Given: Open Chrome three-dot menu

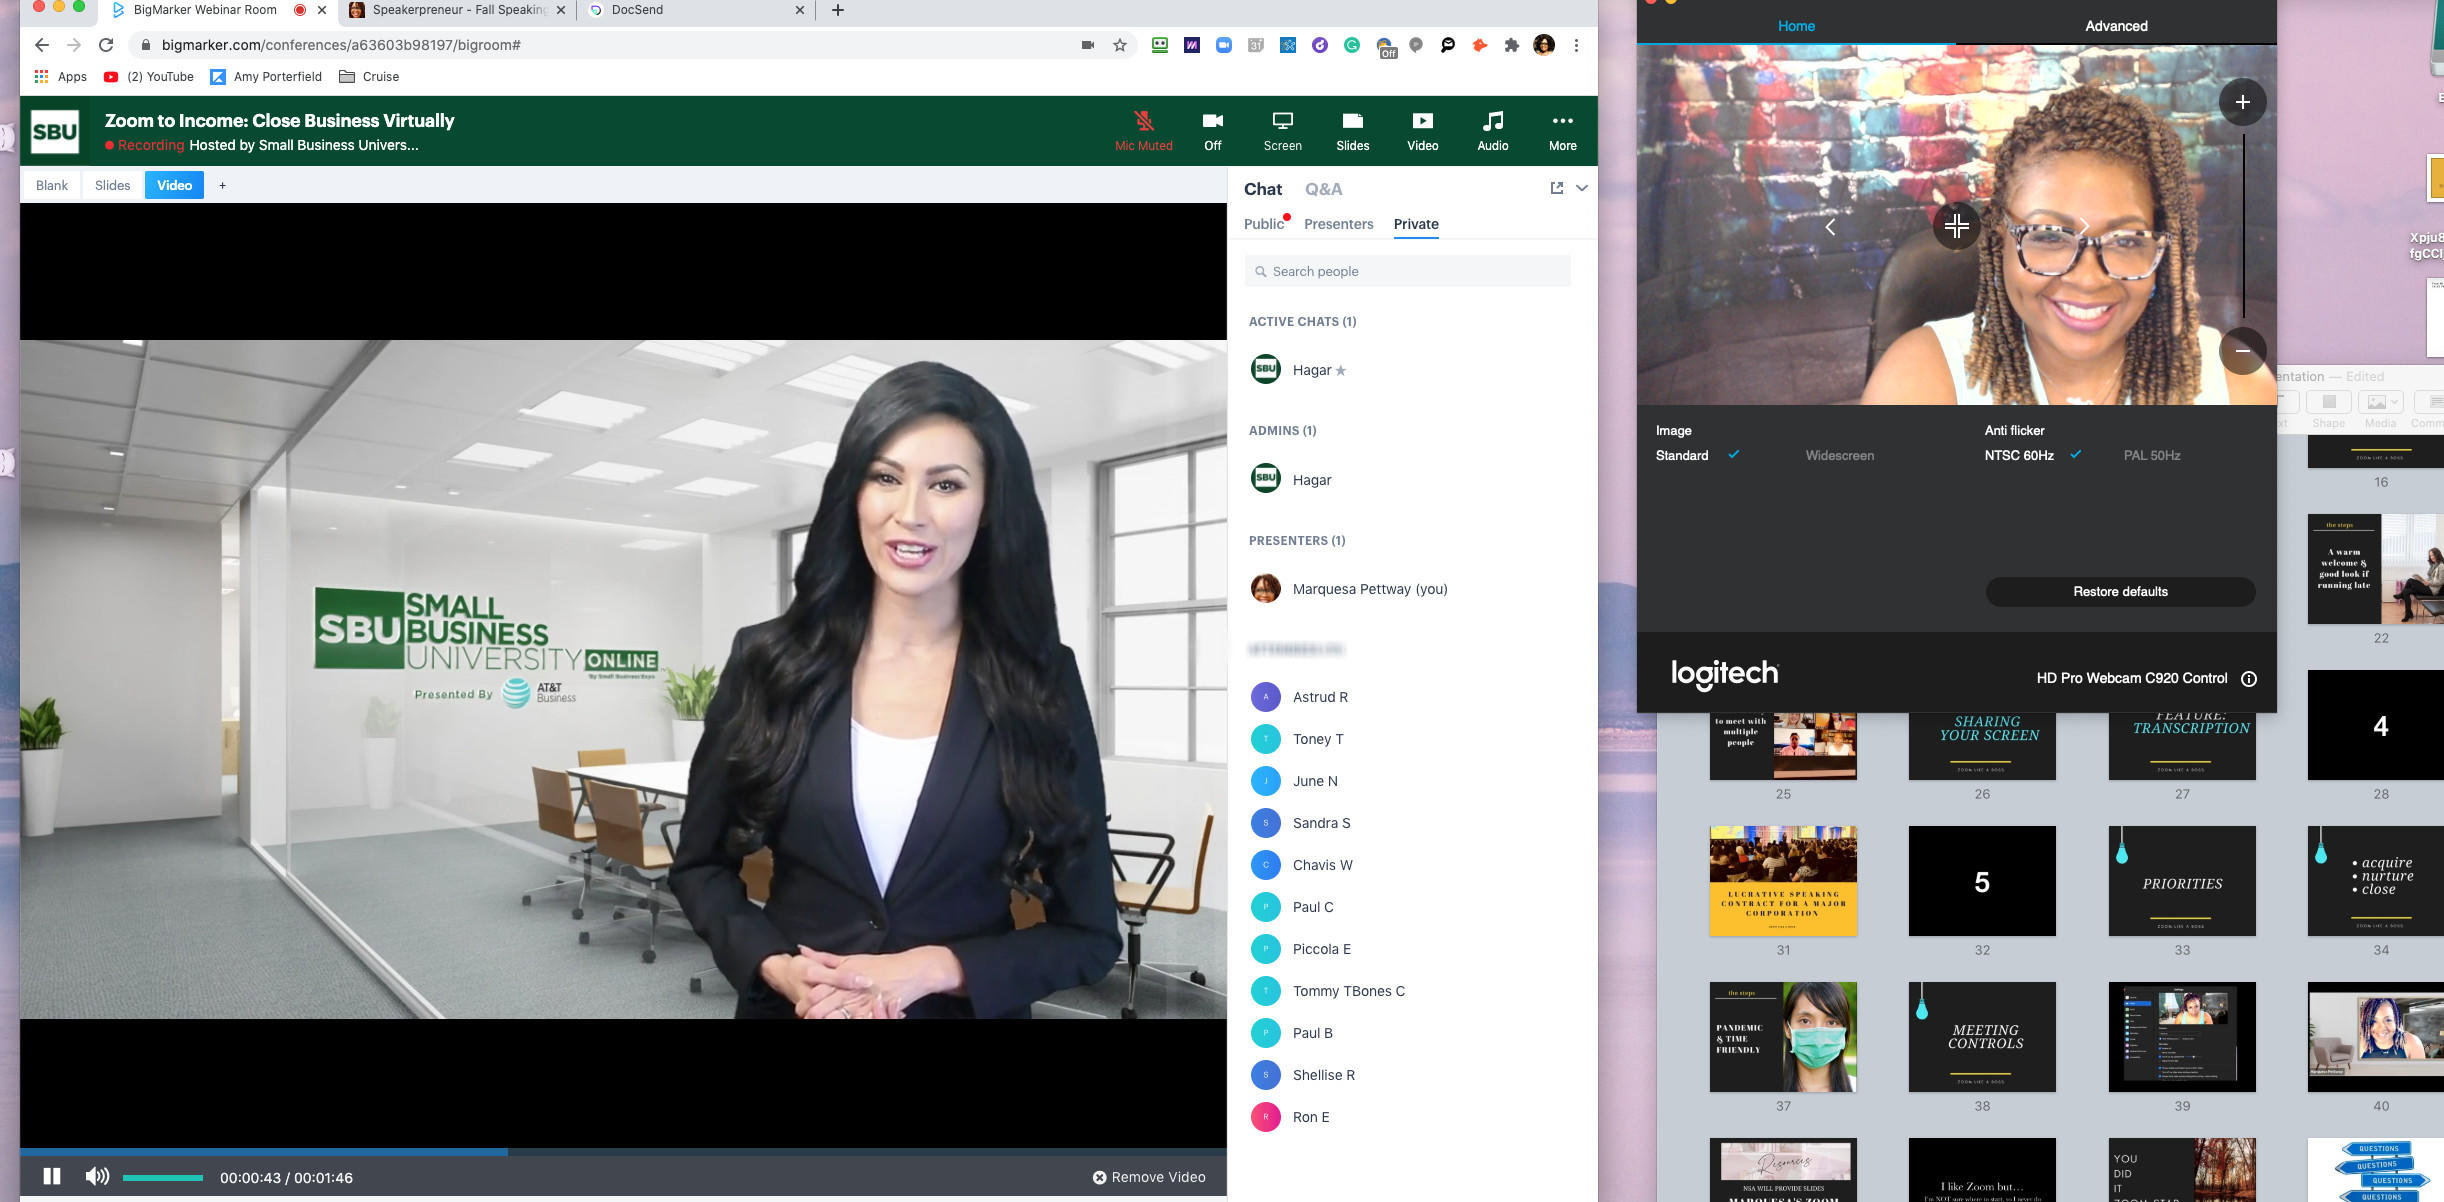Looking at the screenshot, I should (1576, 45).
